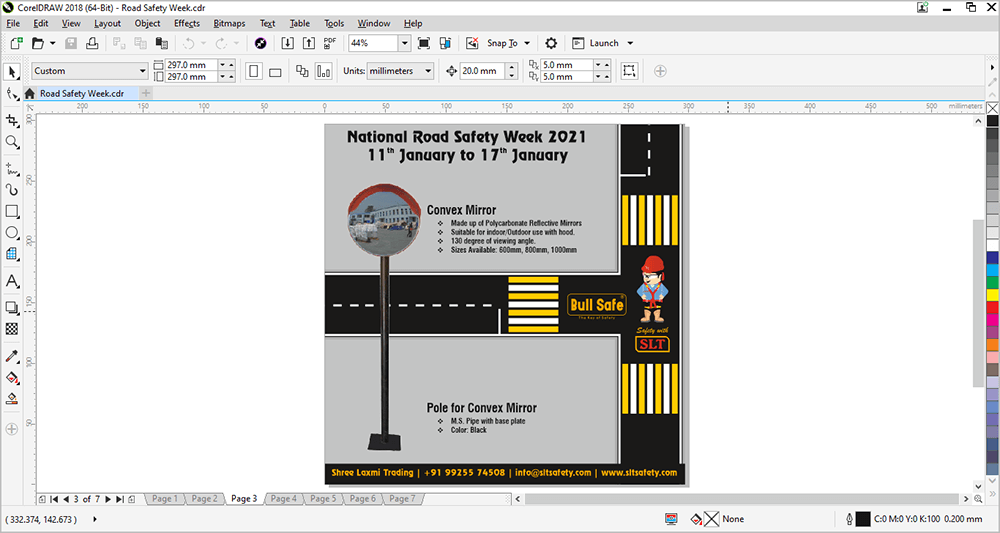Set page to landscape orientation
Screen dimensions: 1000x533
click(x=275, y=71)
